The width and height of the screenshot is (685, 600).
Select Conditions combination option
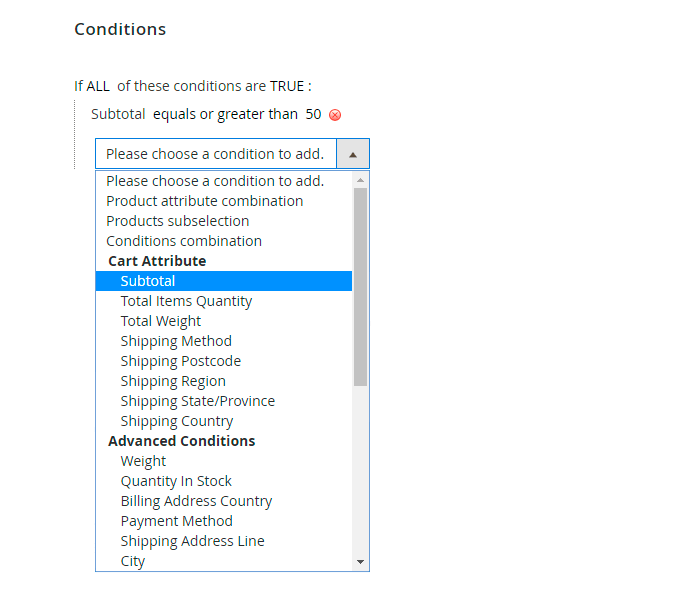click(x=184, y=241)
